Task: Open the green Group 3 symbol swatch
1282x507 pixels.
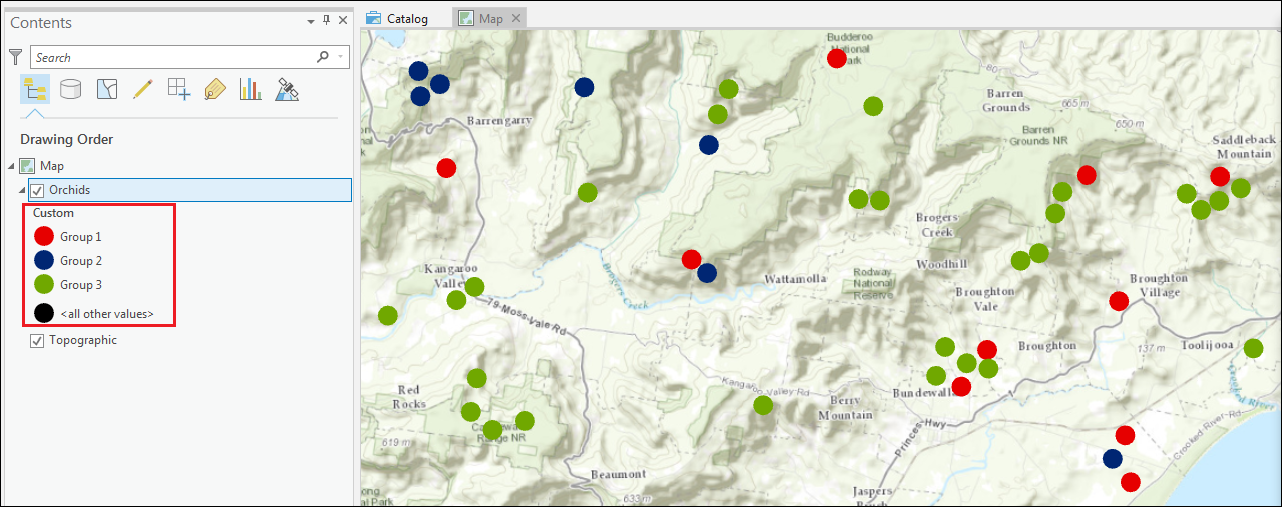Action: click(x=44, y=285)
